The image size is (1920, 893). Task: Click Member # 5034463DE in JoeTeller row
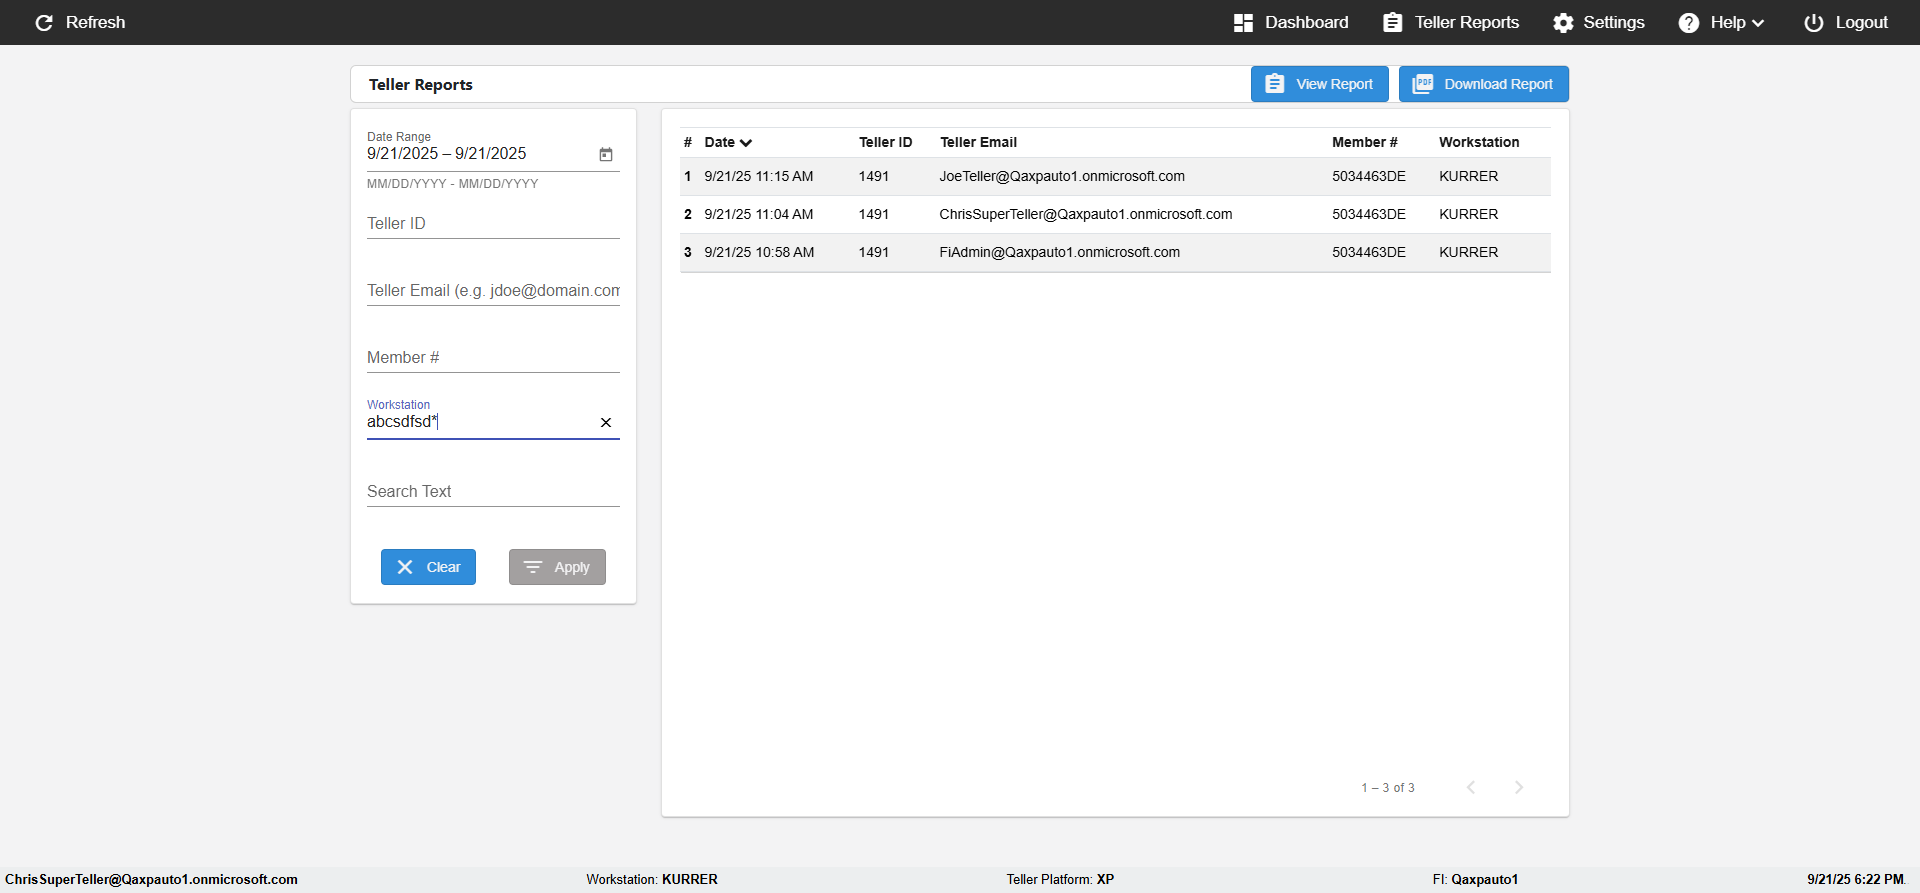(x=1369, y=176)
